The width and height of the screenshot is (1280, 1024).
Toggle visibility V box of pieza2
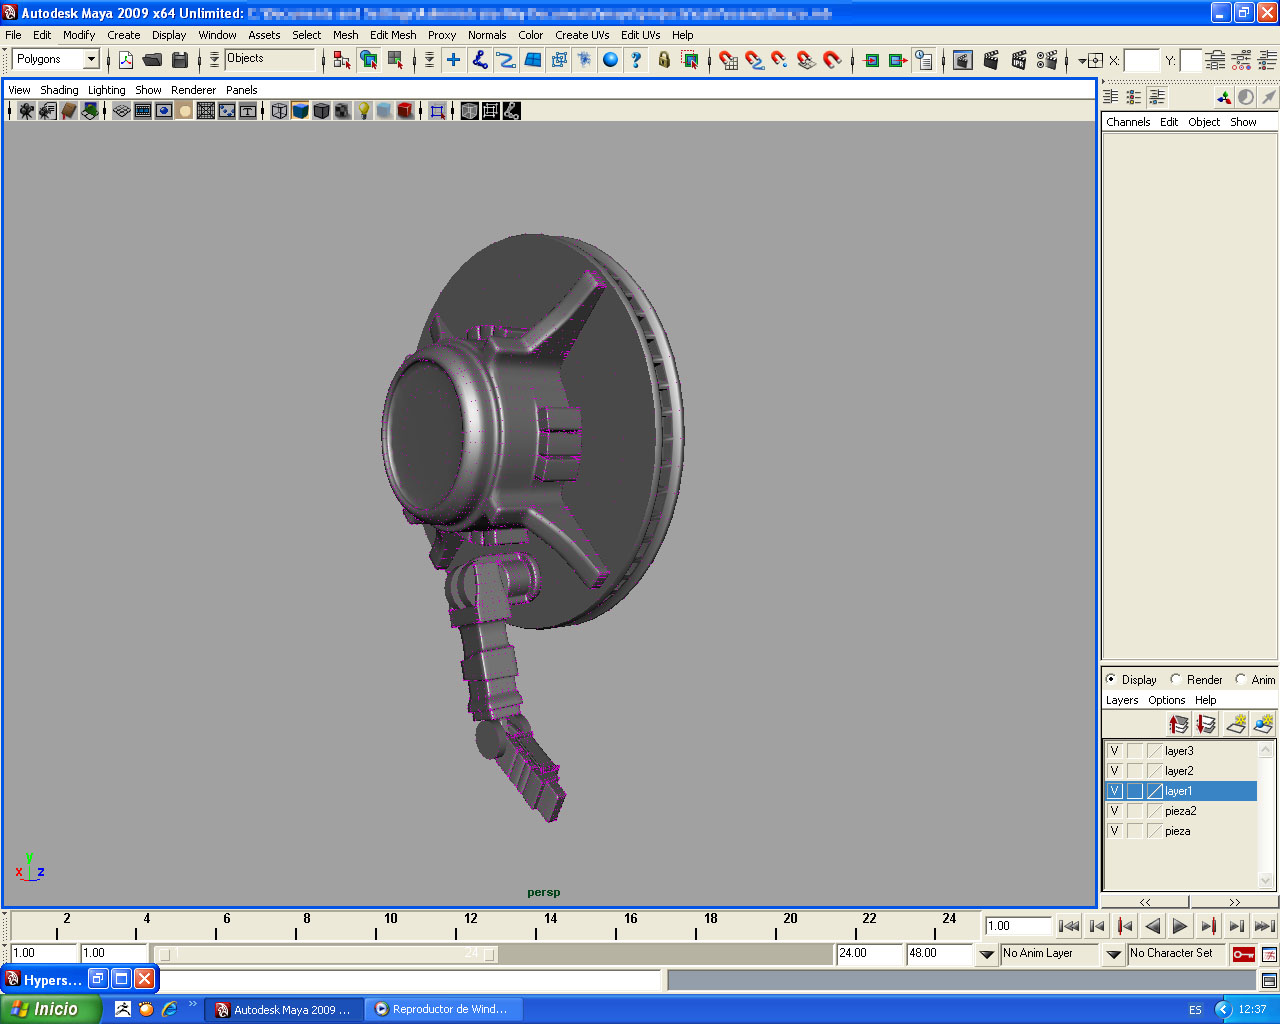pyautogui.click(x=1115, y=811)
